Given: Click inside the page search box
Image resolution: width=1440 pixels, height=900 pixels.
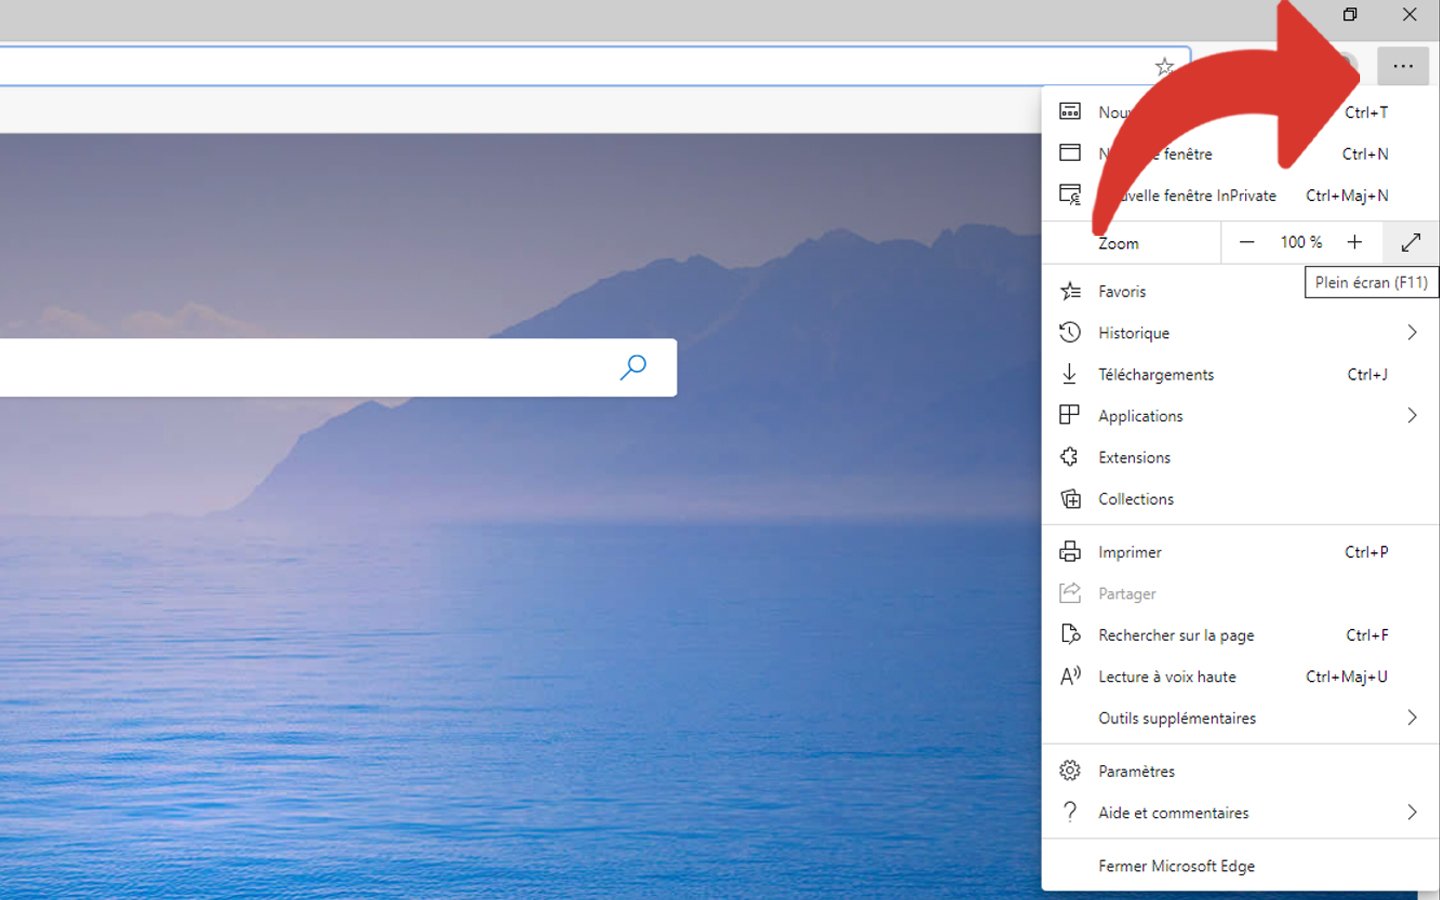Looking at the screenshot, I should click(300, 367).
